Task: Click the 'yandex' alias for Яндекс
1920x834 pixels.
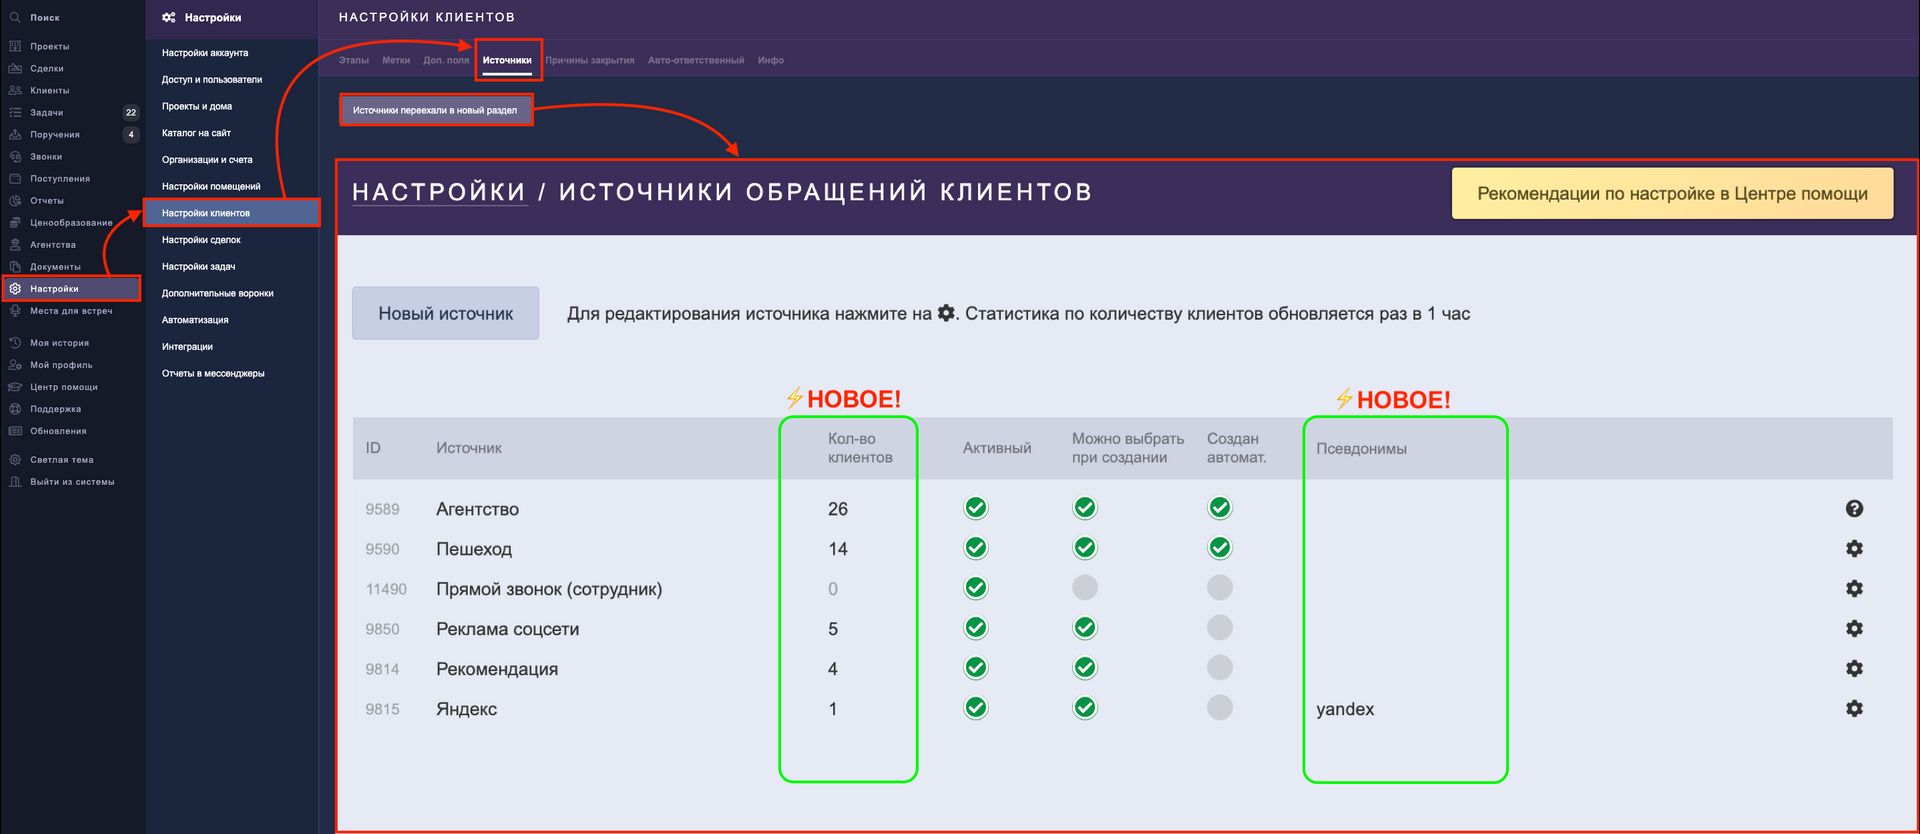Action: point(1345,709)
